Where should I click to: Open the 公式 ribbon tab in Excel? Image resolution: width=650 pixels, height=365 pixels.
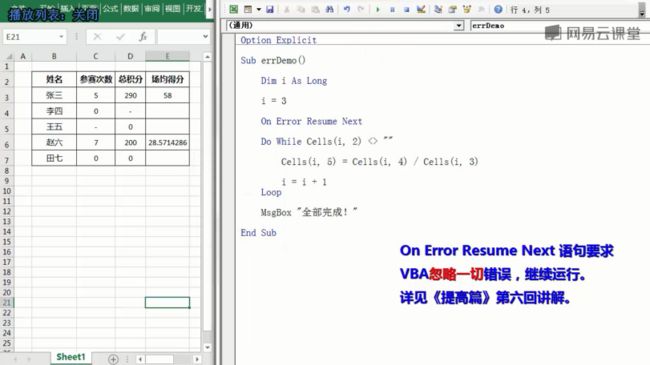tap(110, 8)
